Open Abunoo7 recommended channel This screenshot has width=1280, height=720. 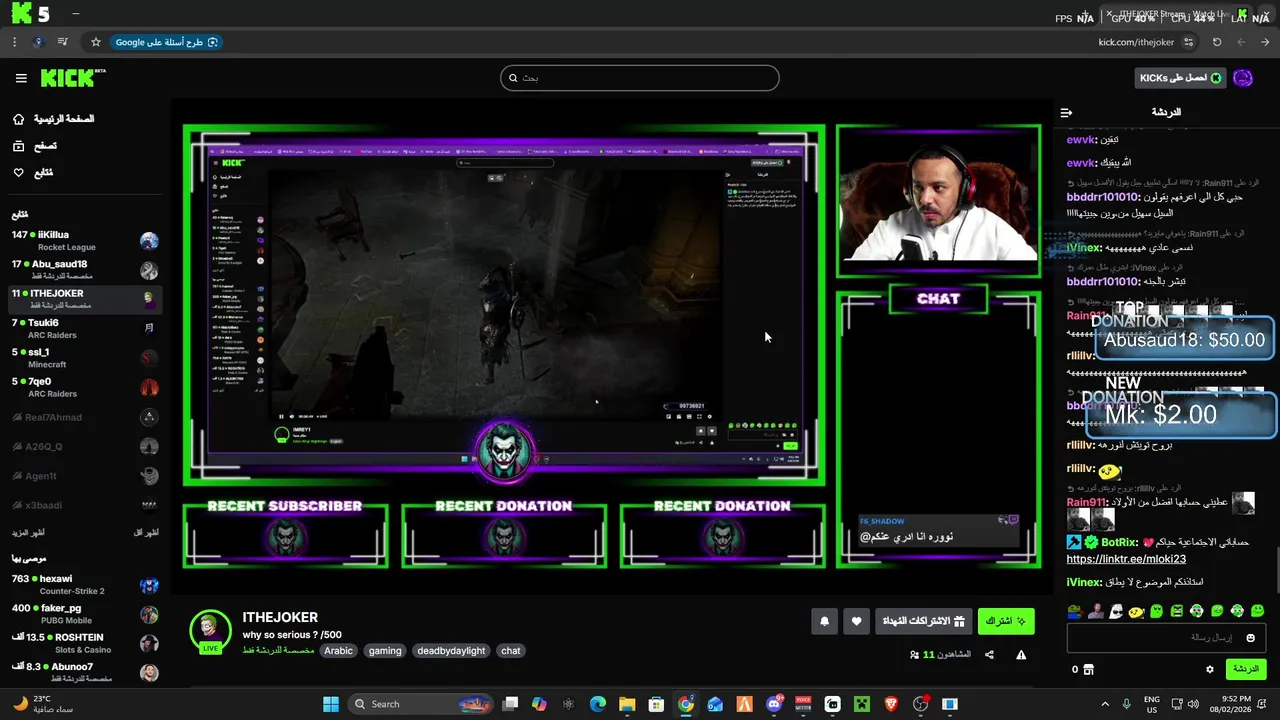85,672
